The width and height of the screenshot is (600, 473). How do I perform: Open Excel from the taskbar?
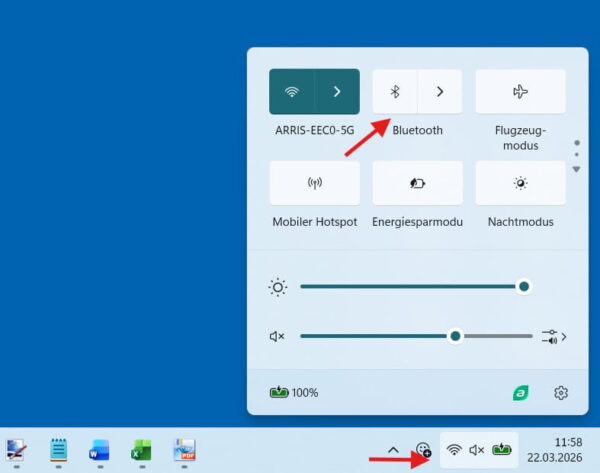142,450
